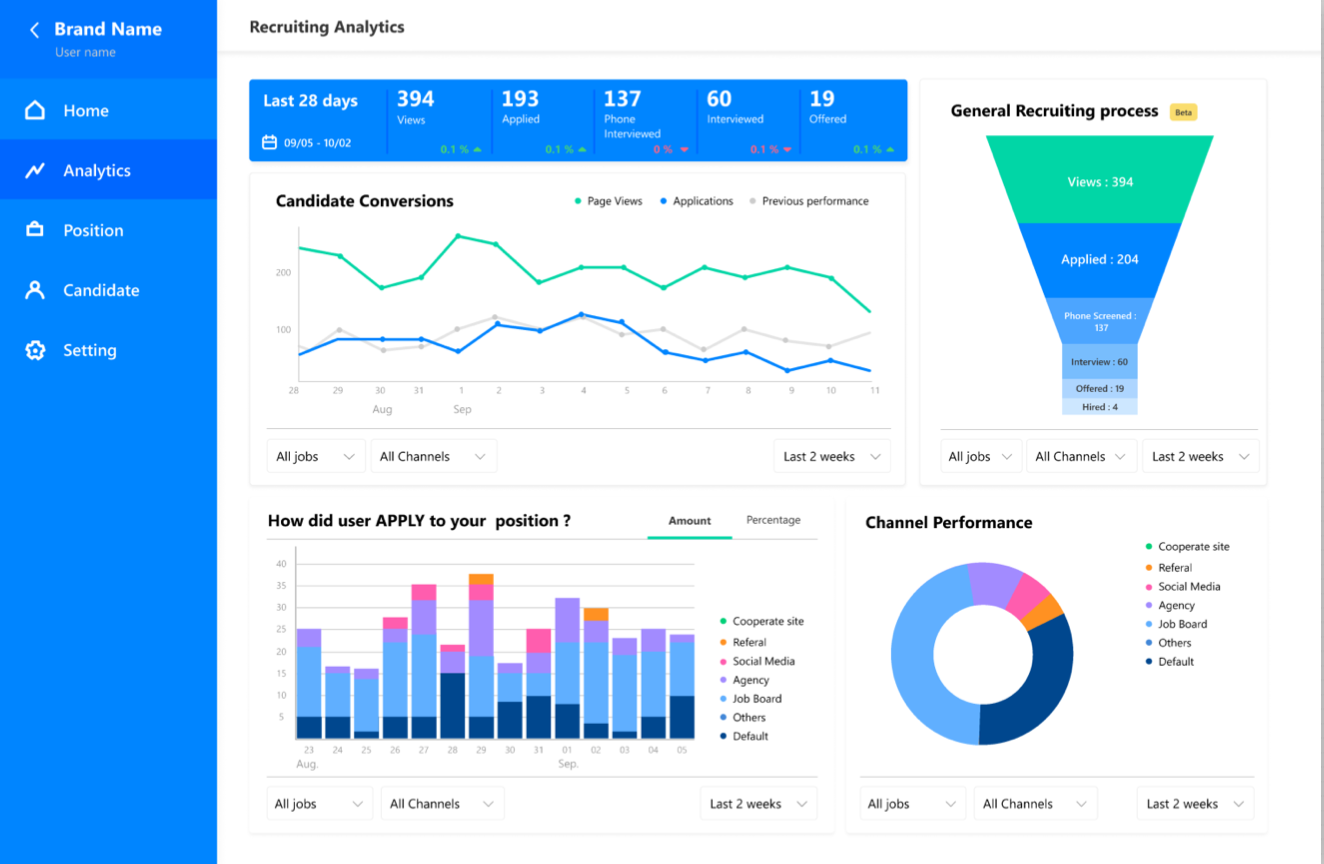Toggle Previous performance series in legend
This screenshot has width=1324, height=864.
[x=808, y=201]
